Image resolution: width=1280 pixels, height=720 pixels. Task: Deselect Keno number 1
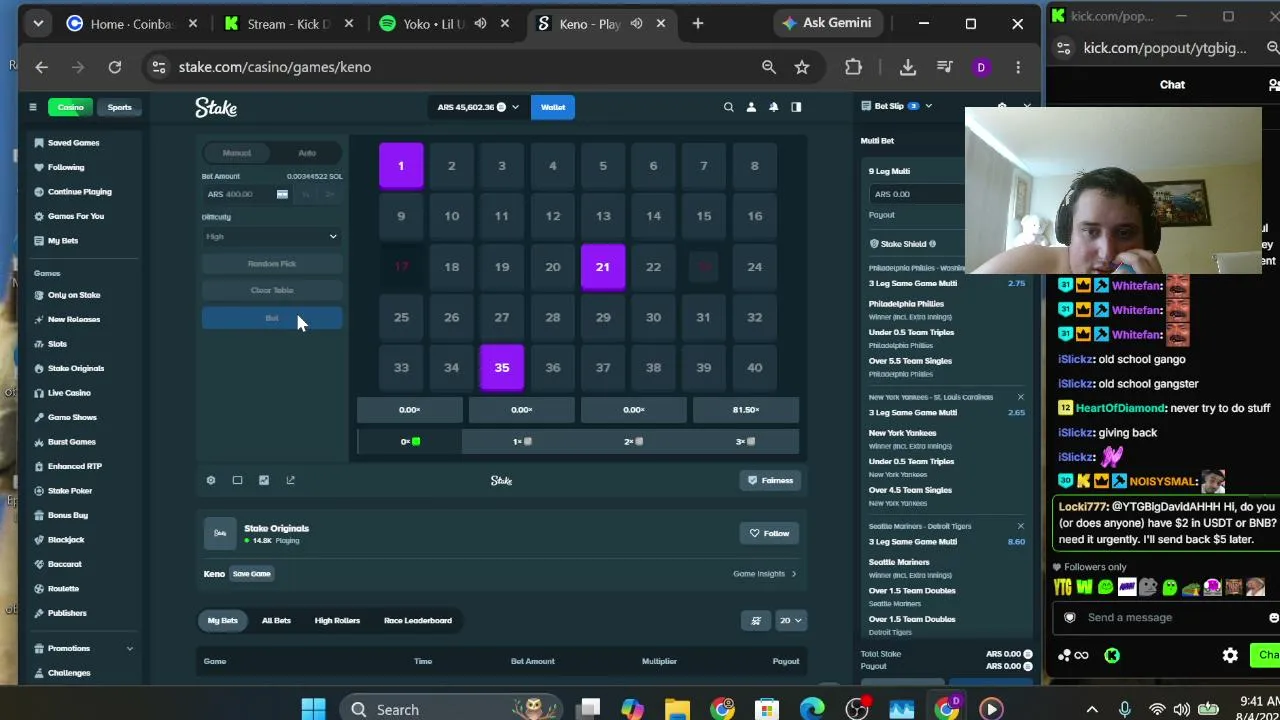(401, 166)
